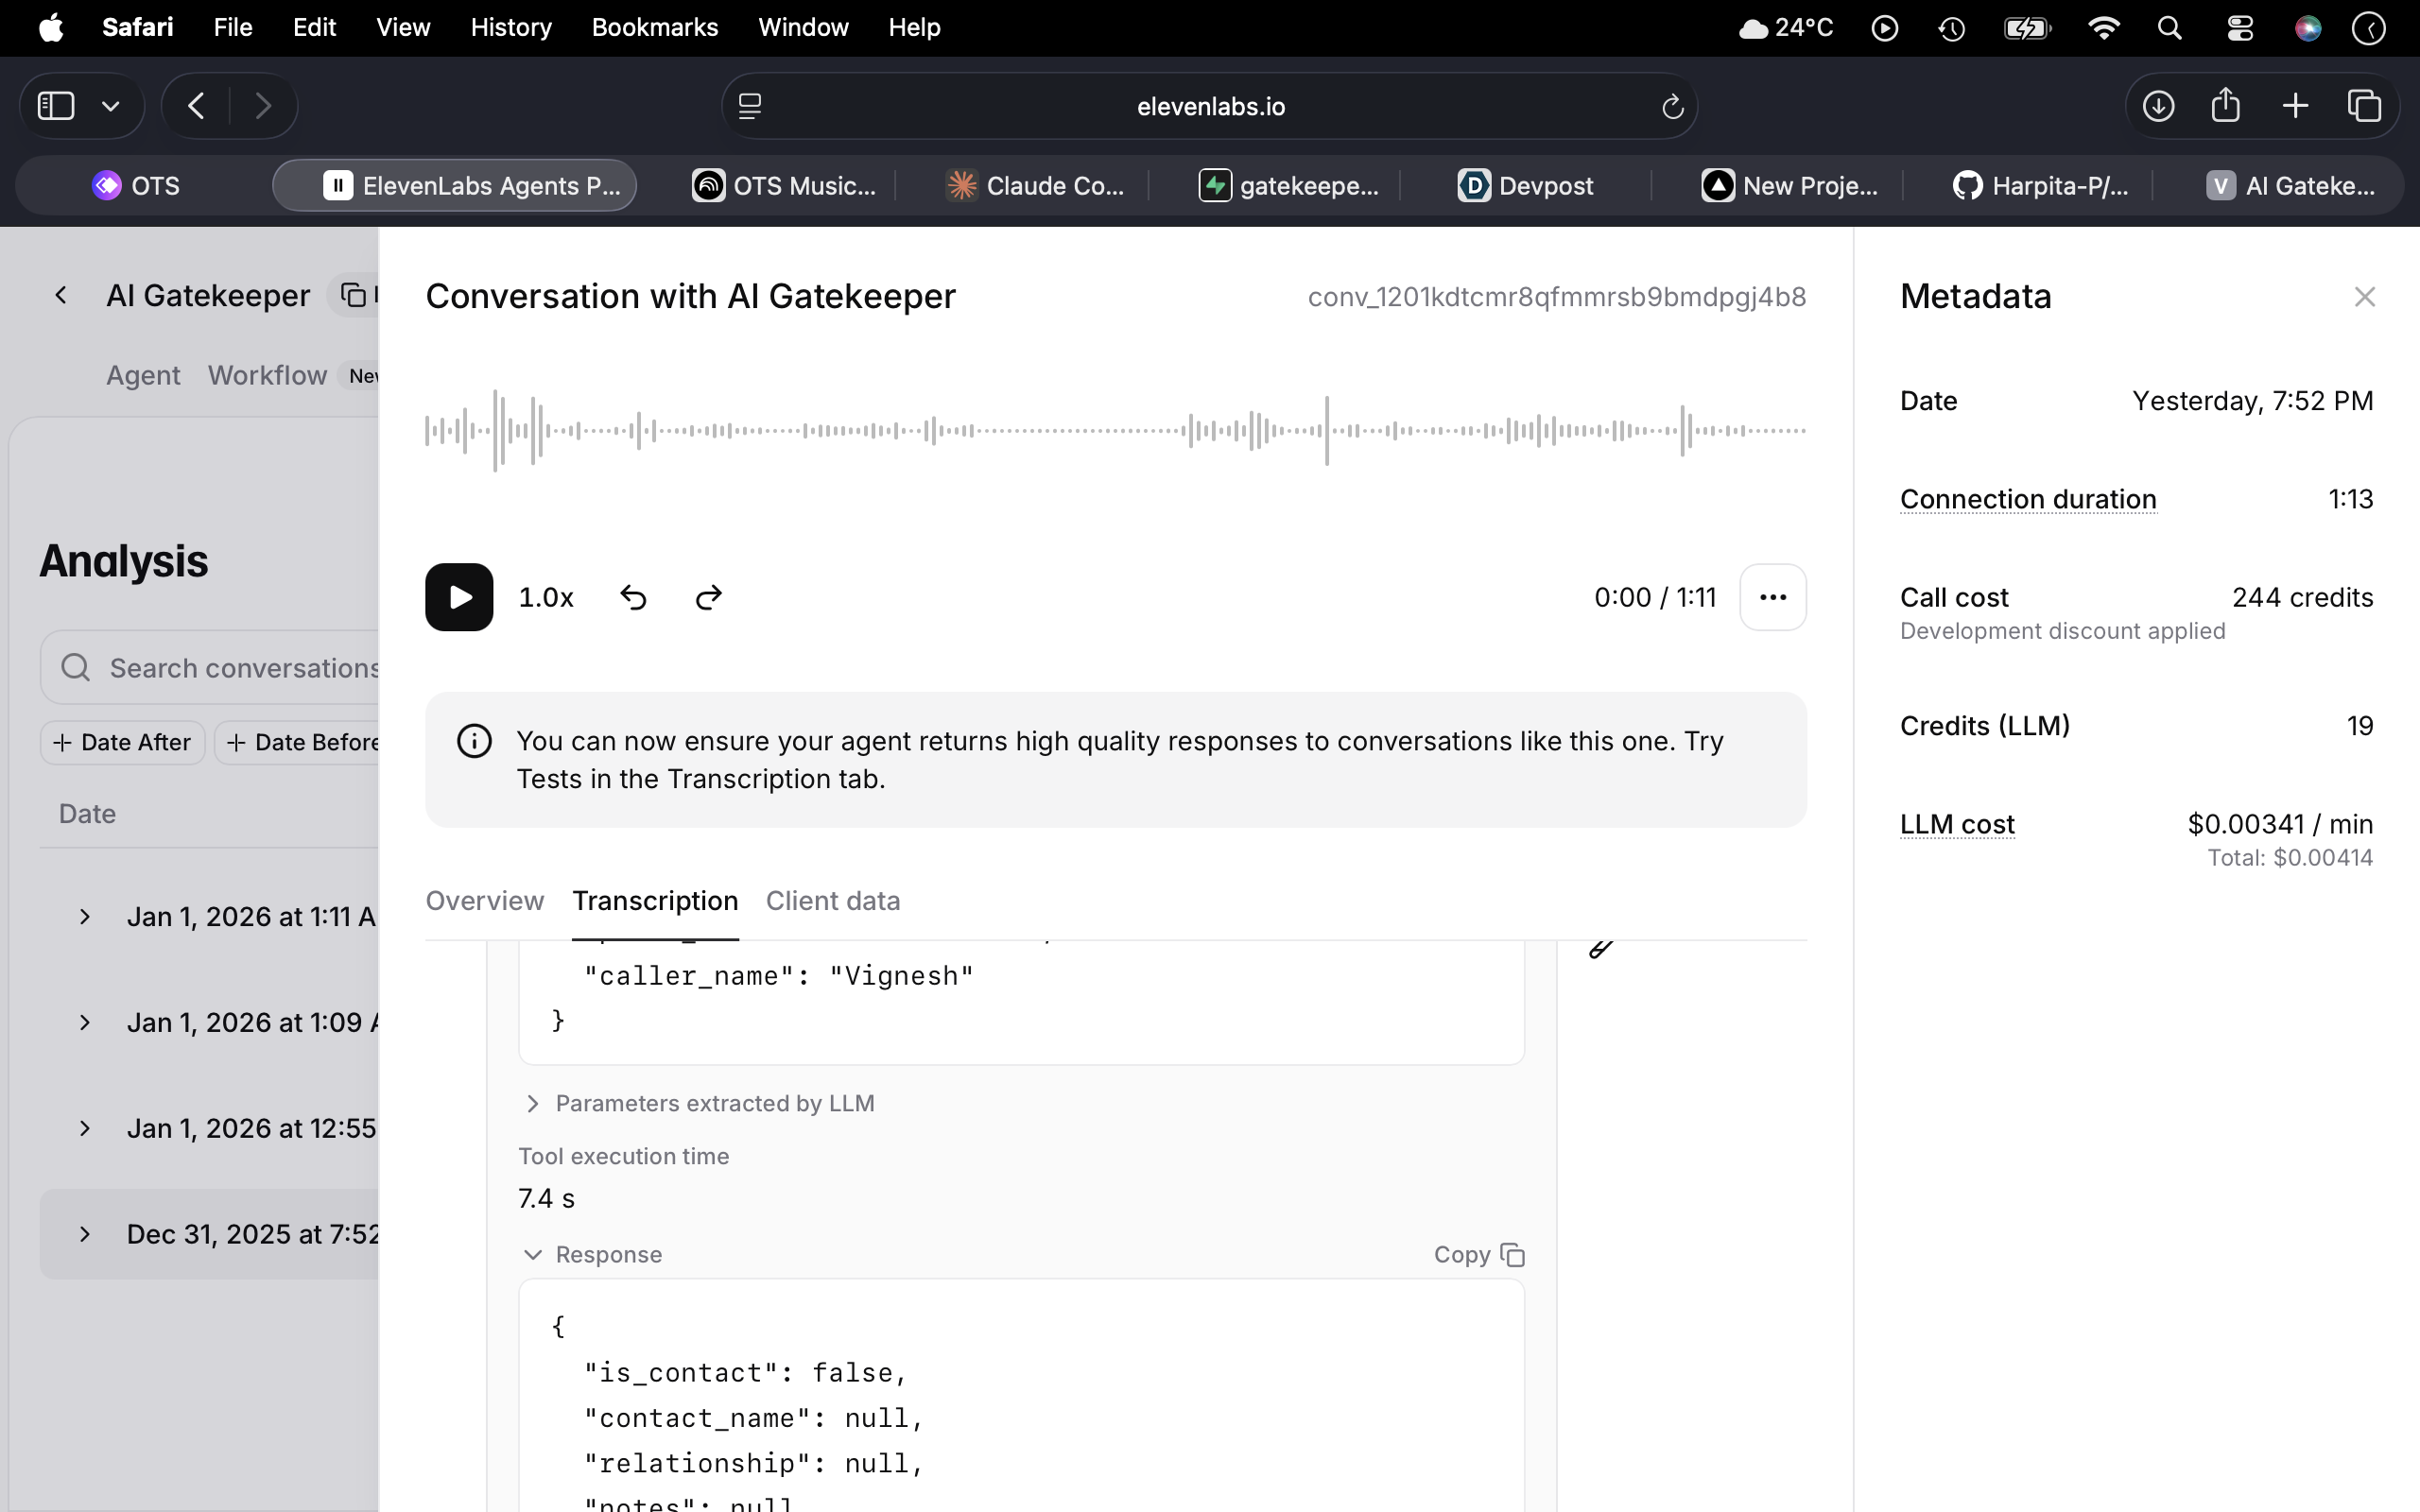The height and width of the screenshot is (1512, 2420).
Task: Go forward in Safari history
Action: coord(262,106)
